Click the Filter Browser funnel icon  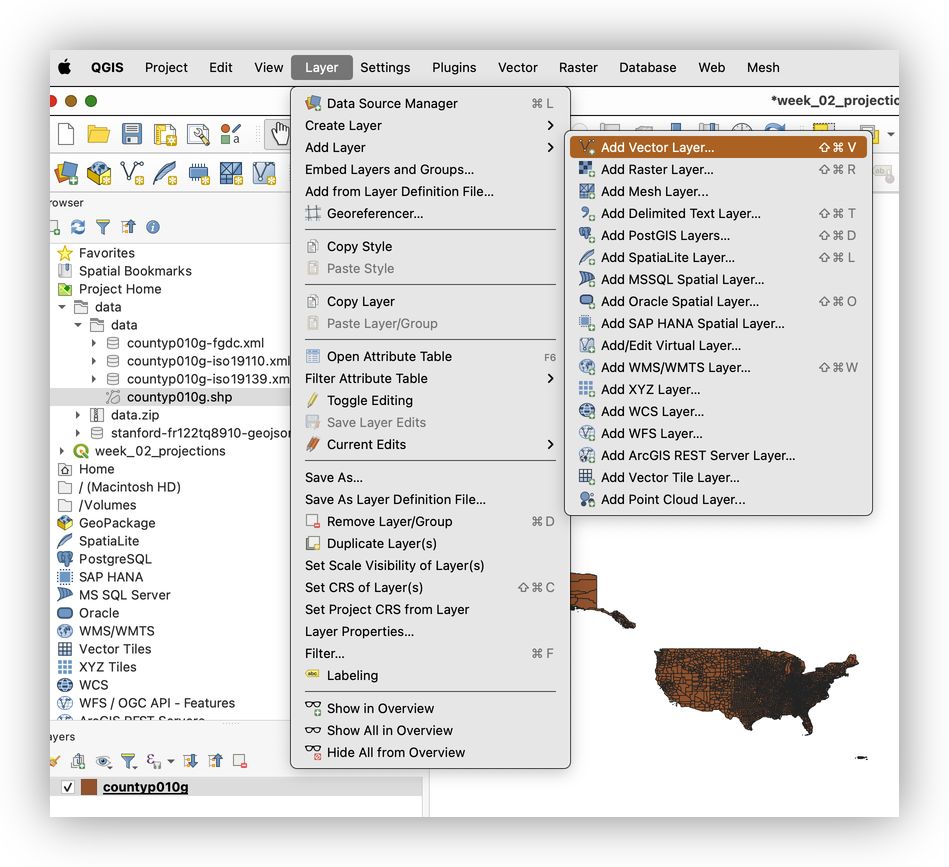[103, 227]
